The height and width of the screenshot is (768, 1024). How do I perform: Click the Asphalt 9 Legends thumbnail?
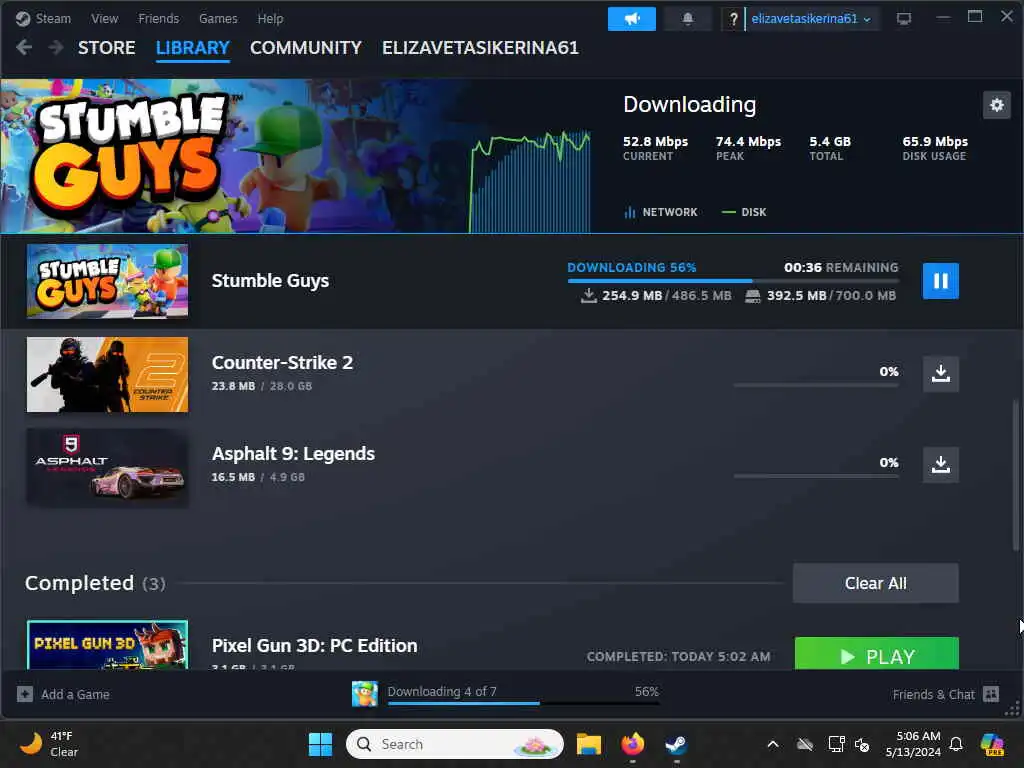coord(107,466)
